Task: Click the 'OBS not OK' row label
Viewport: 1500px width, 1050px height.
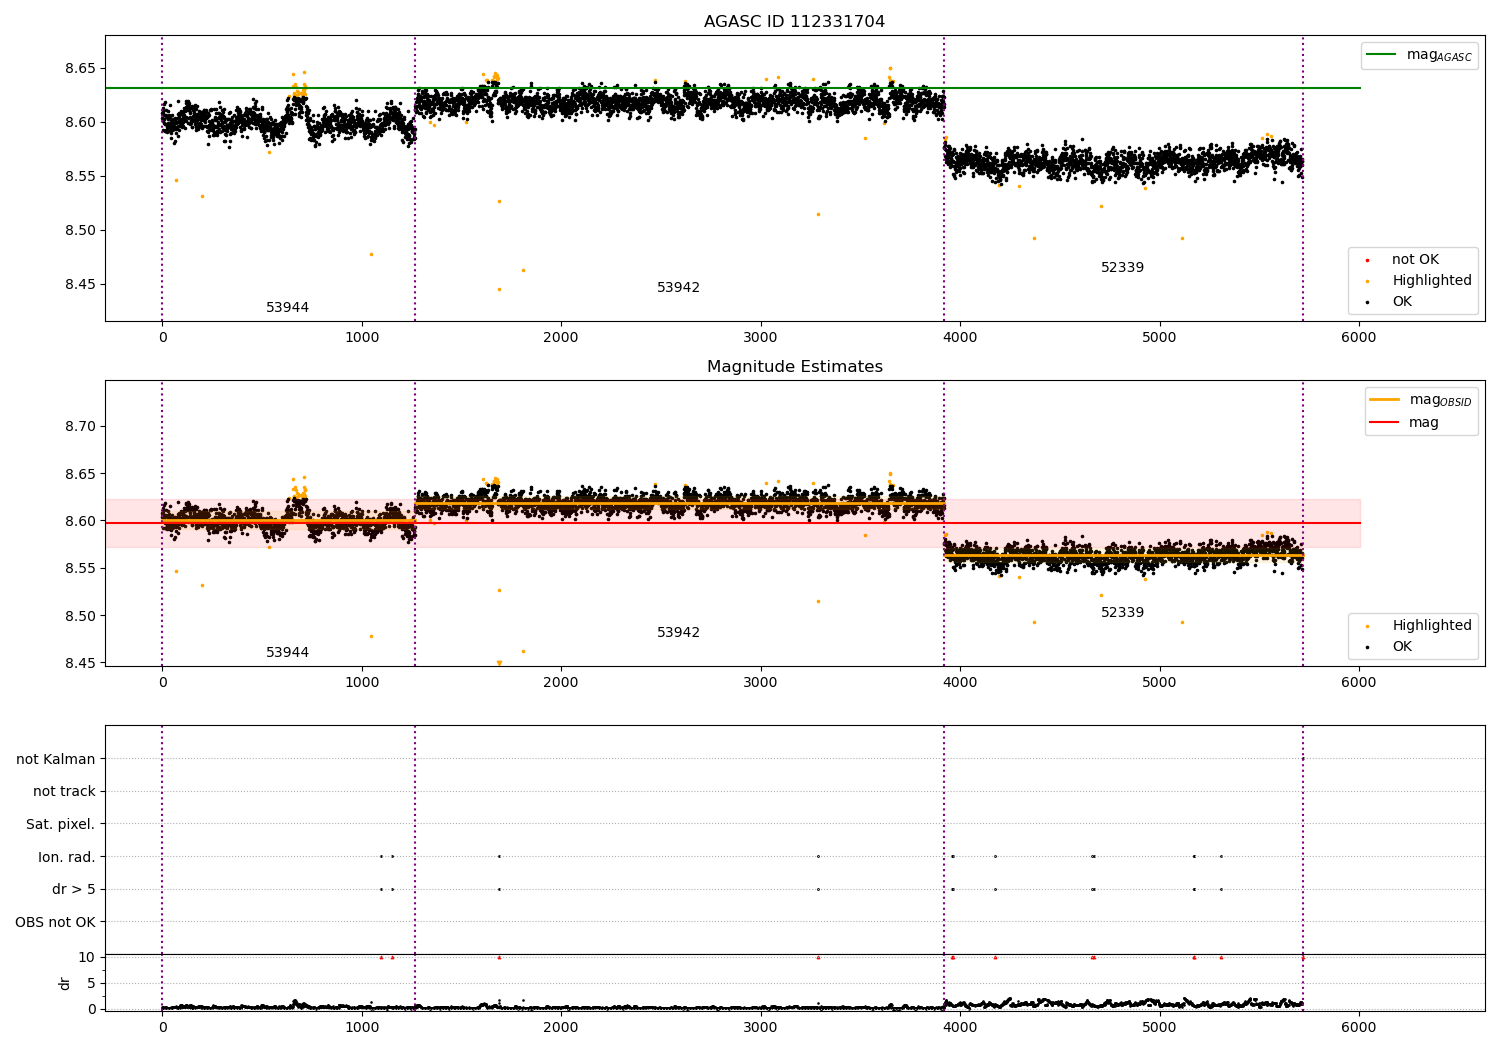Action: 55,922
